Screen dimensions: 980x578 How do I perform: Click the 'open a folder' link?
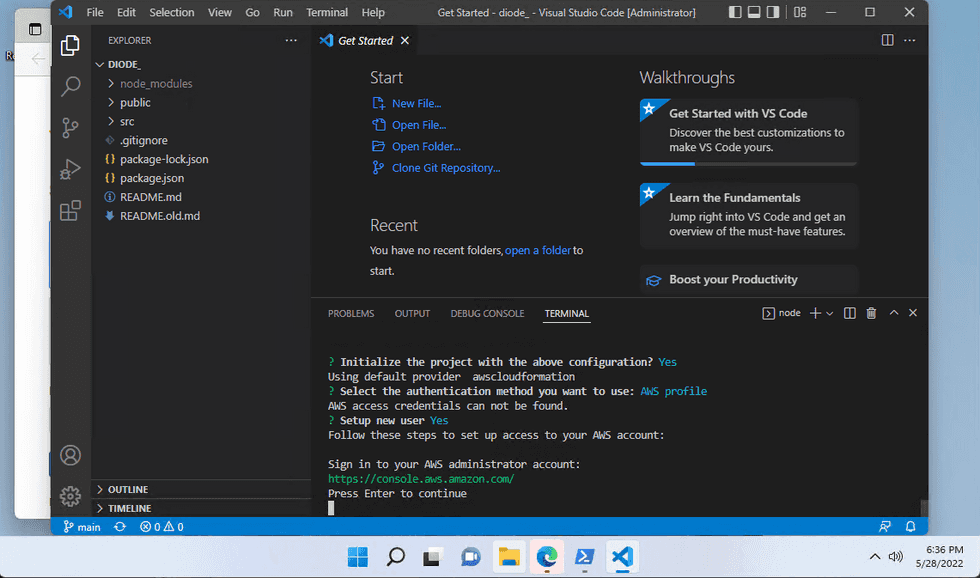pos(538,250)
